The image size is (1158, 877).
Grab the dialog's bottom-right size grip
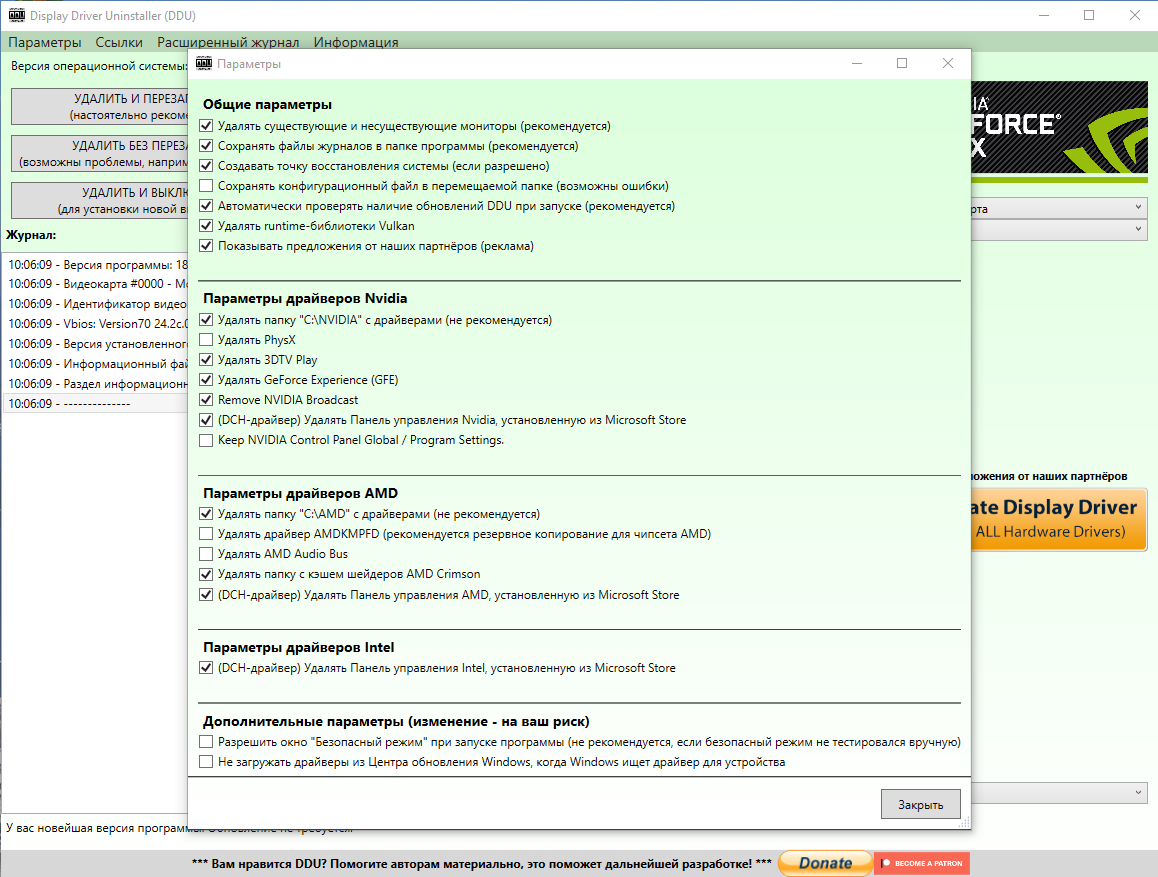964,822
